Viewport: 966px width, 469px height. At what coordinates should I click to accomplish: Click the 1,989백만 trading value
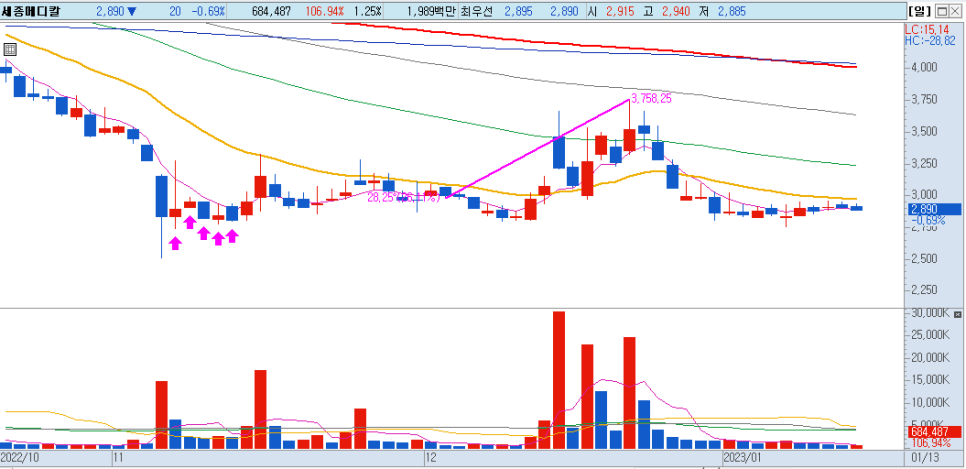pyautogui.click(x=432, y=11)
